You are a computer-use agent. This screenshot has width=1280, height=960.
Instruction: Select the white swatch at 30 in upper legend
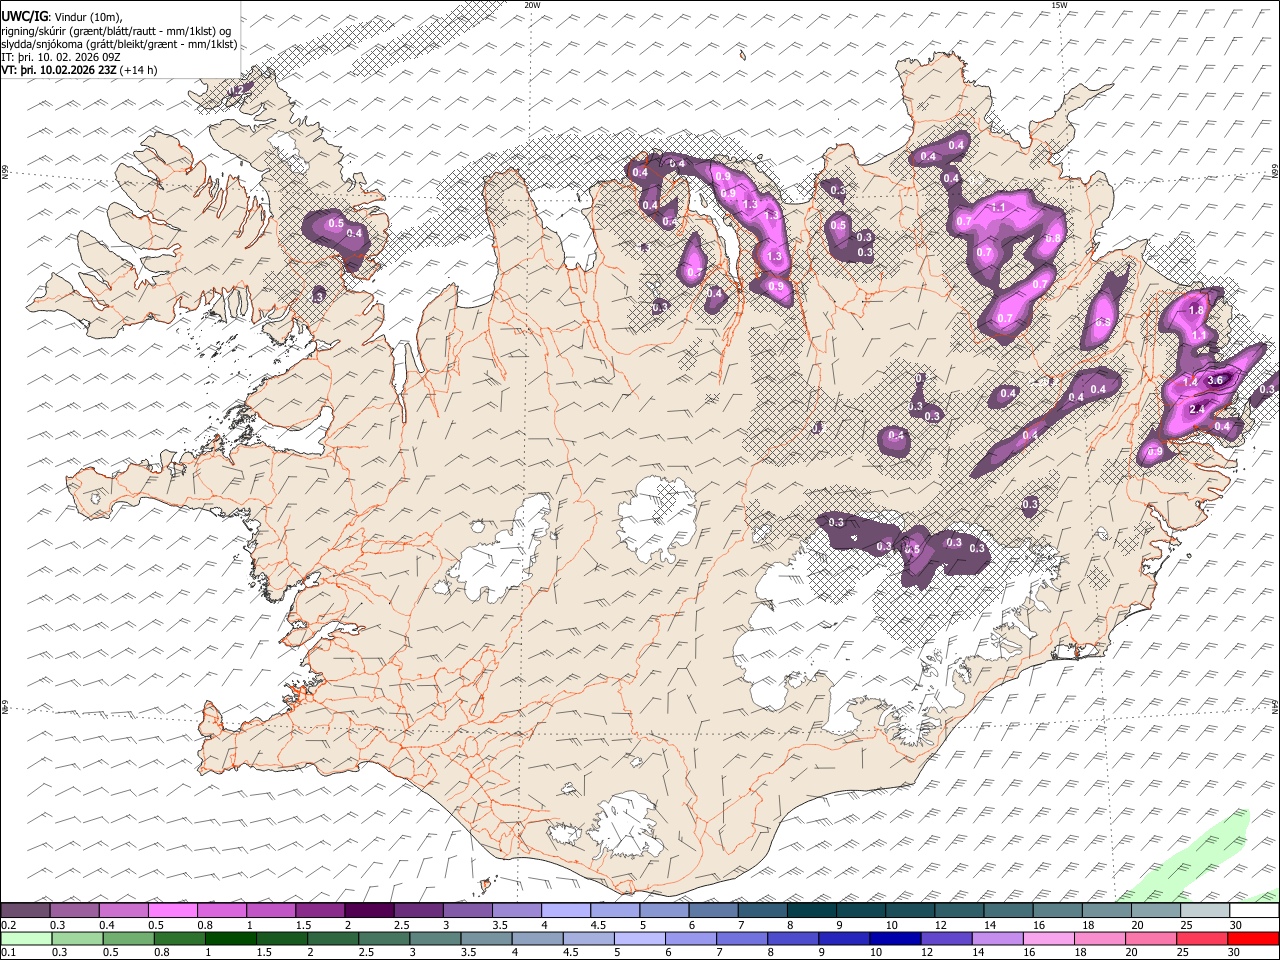pos(1254,911)
